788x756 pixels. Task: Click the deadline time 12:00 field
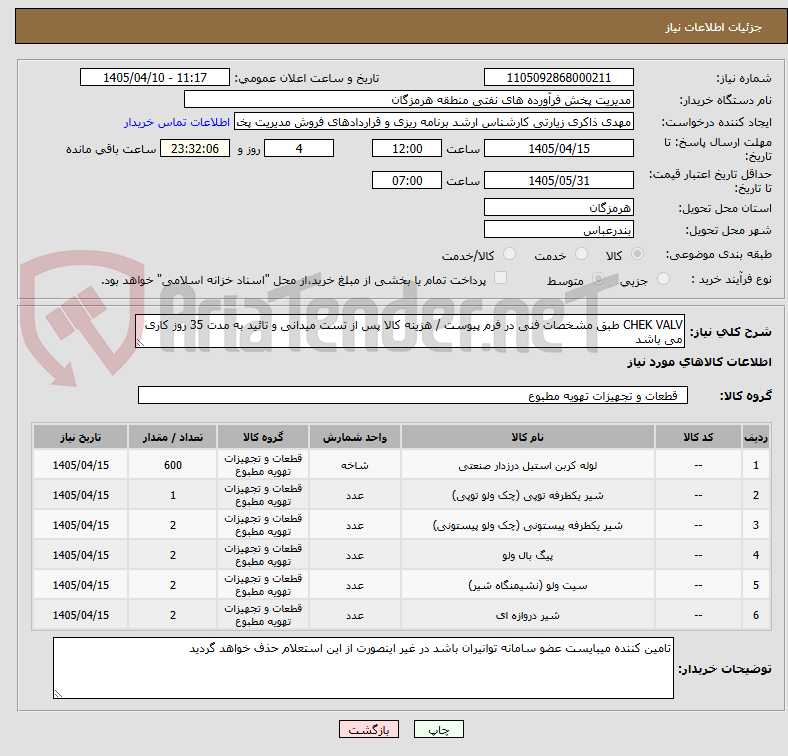pyautogui.click(x=407, y=148)
